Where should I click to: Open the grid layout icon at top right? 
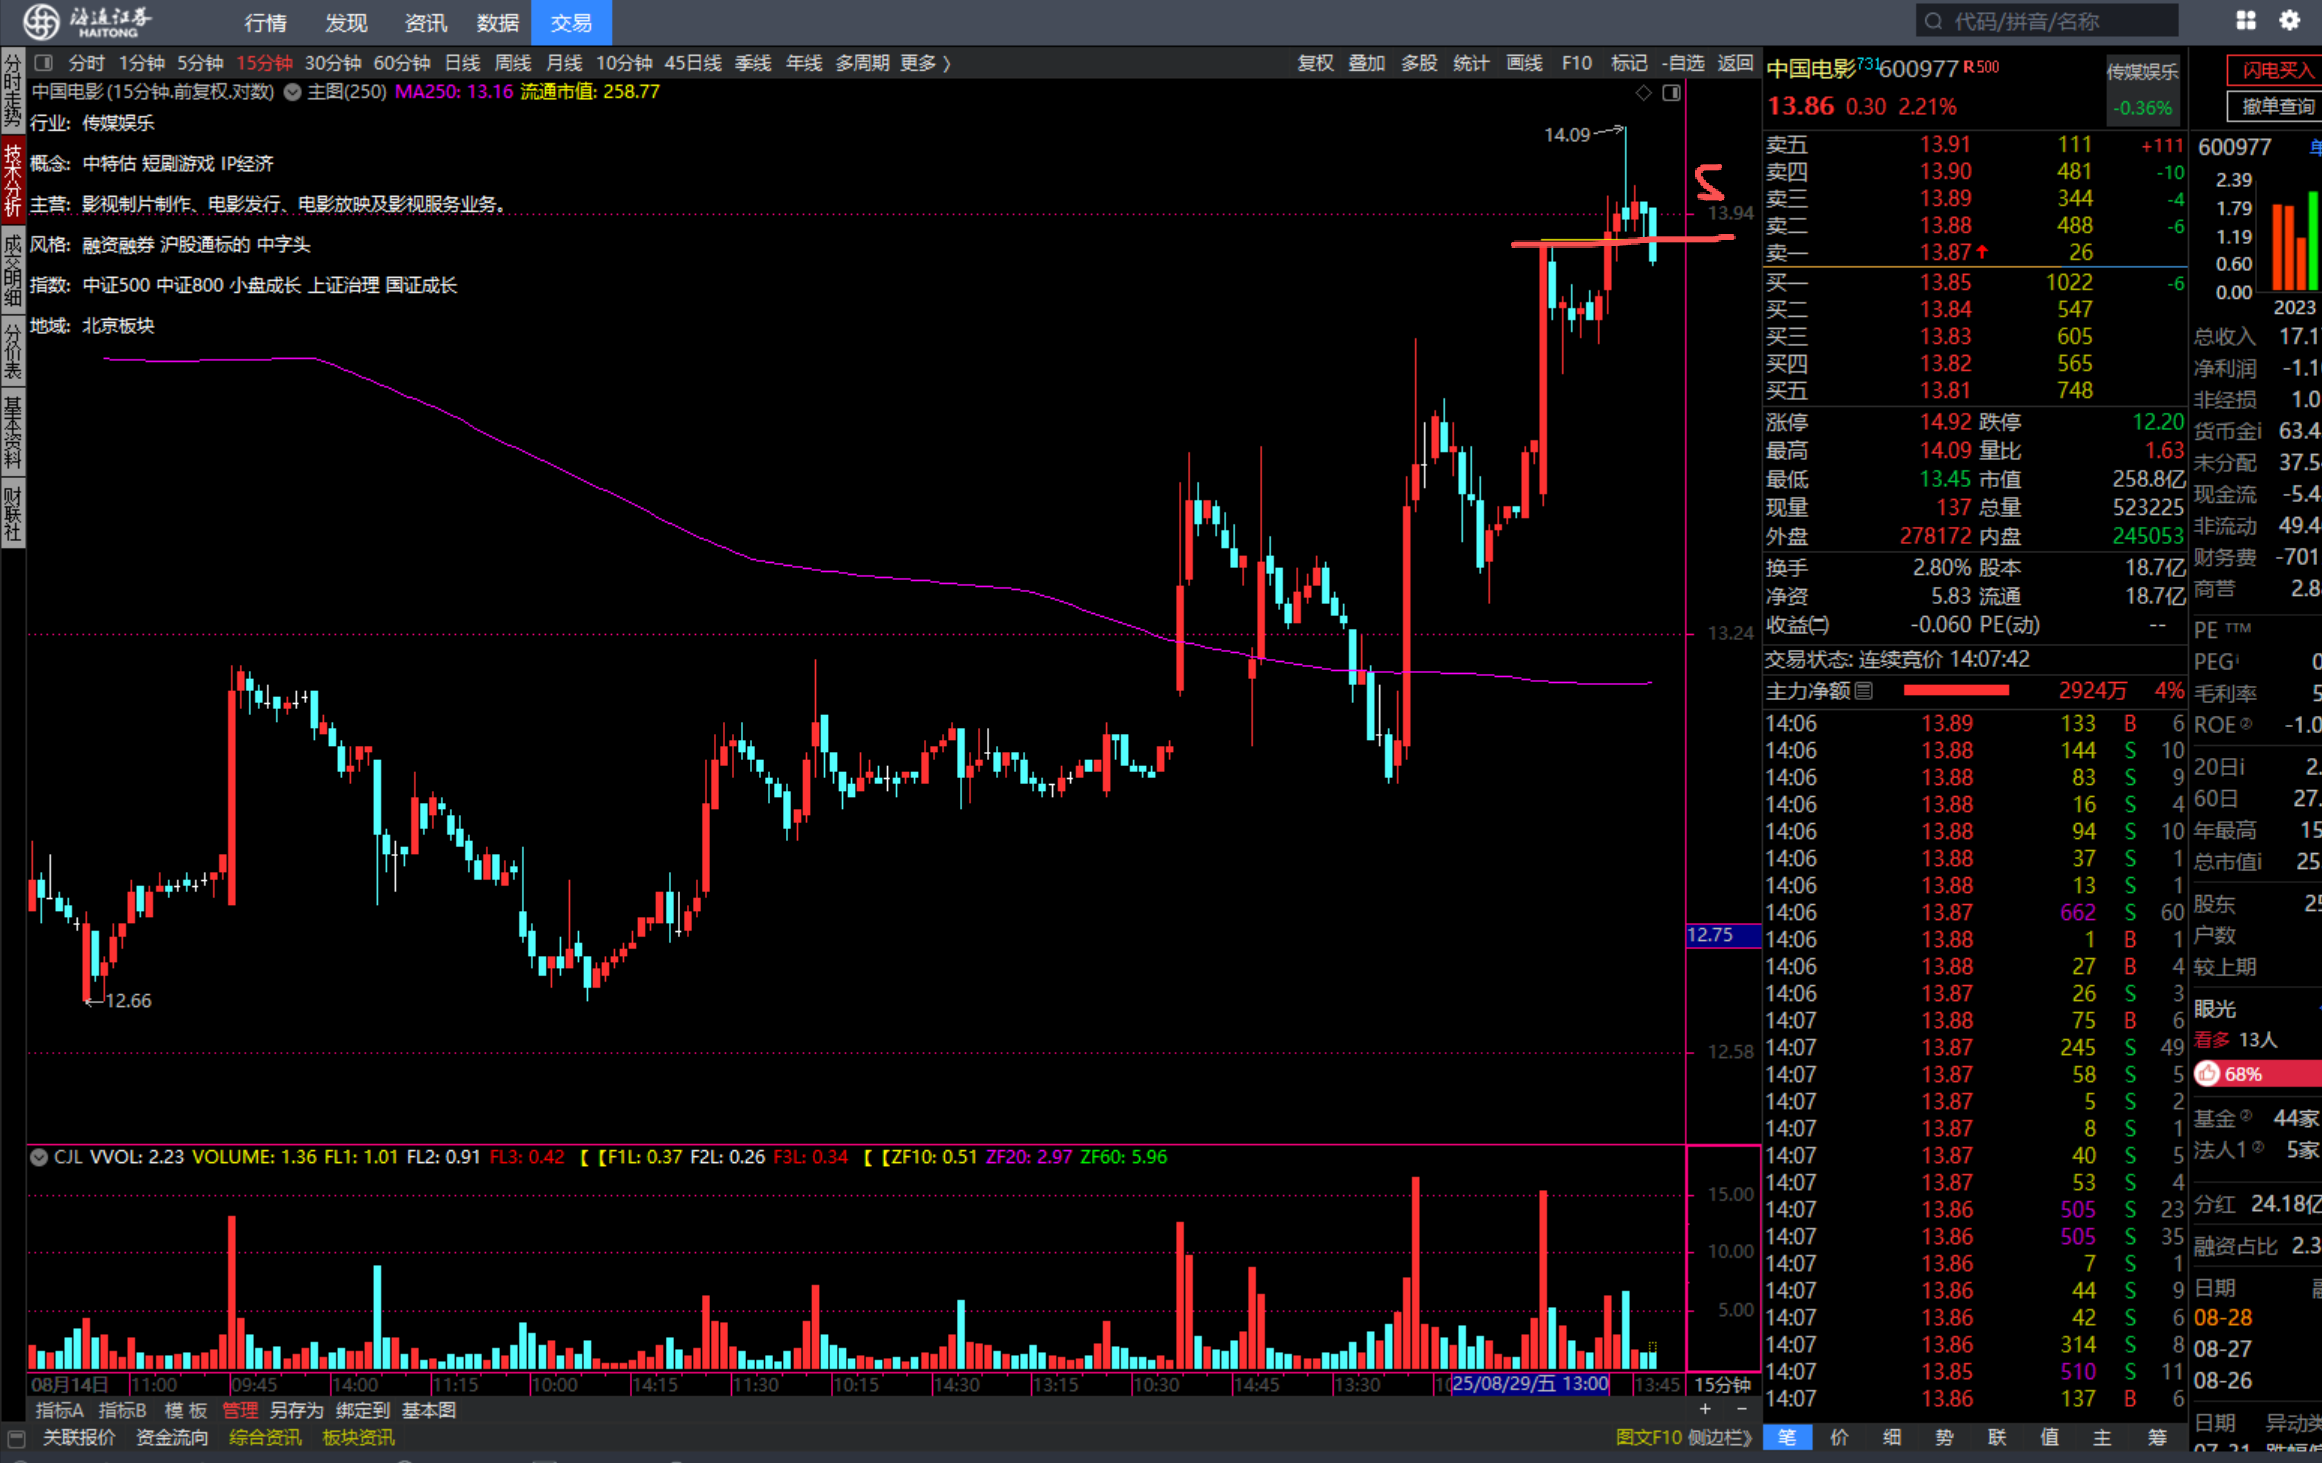pos(2246,21)
